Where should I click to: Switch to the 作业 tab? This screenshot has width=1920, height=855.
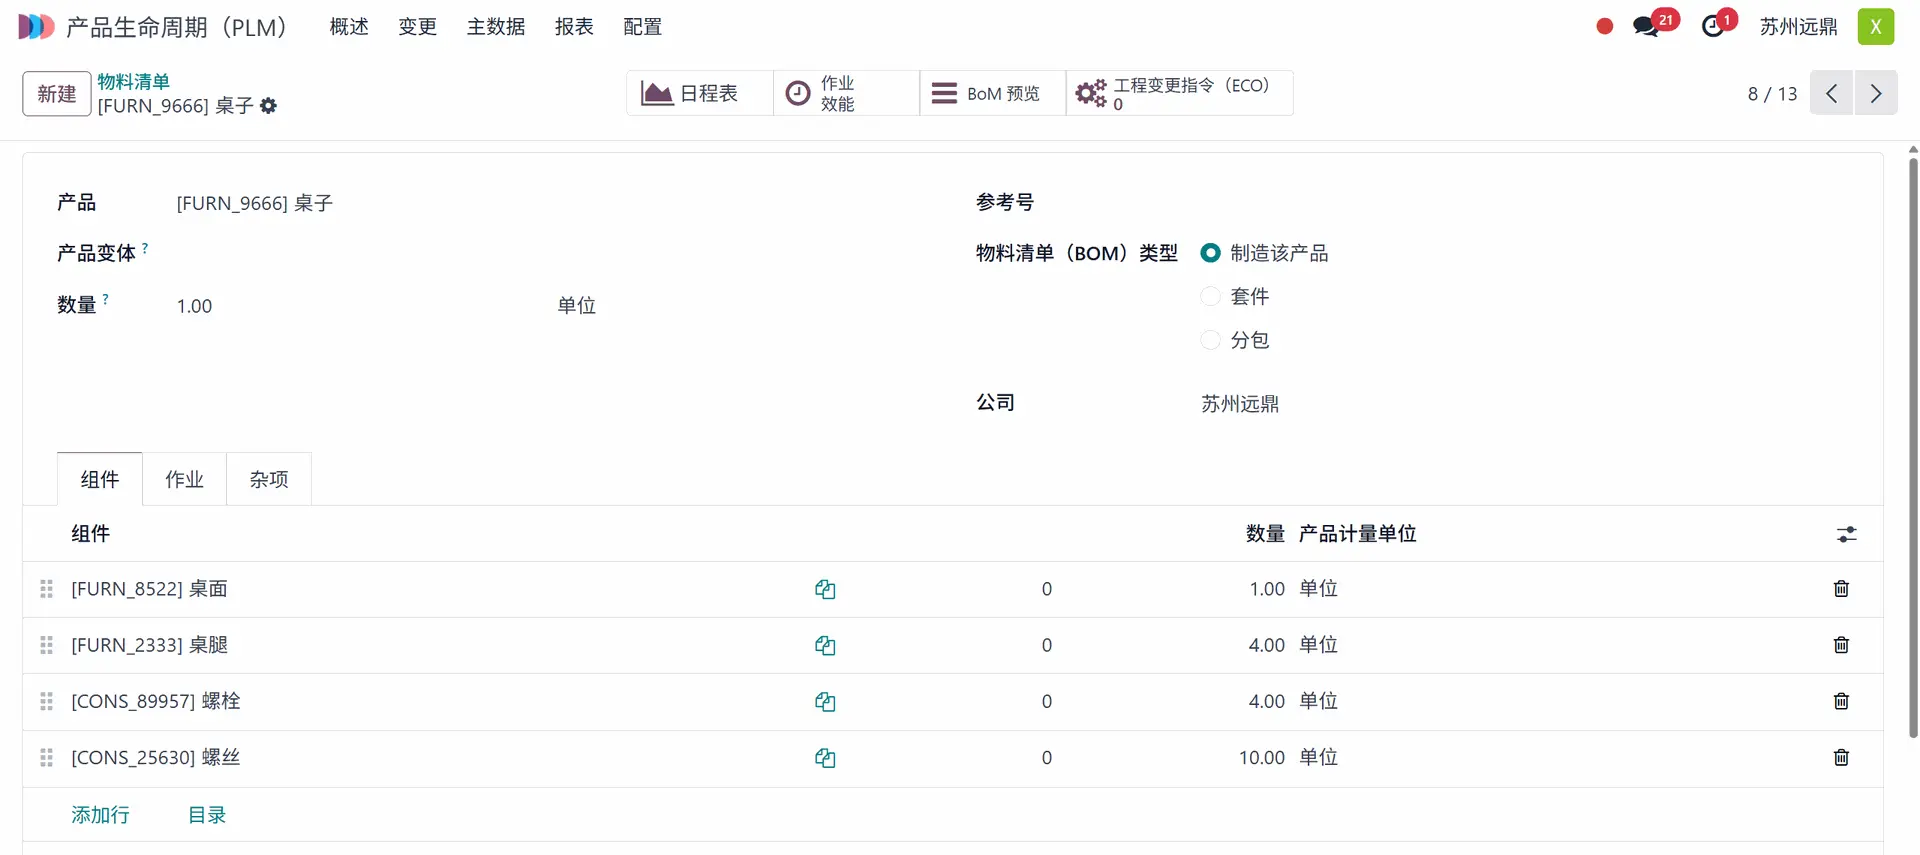184,480
